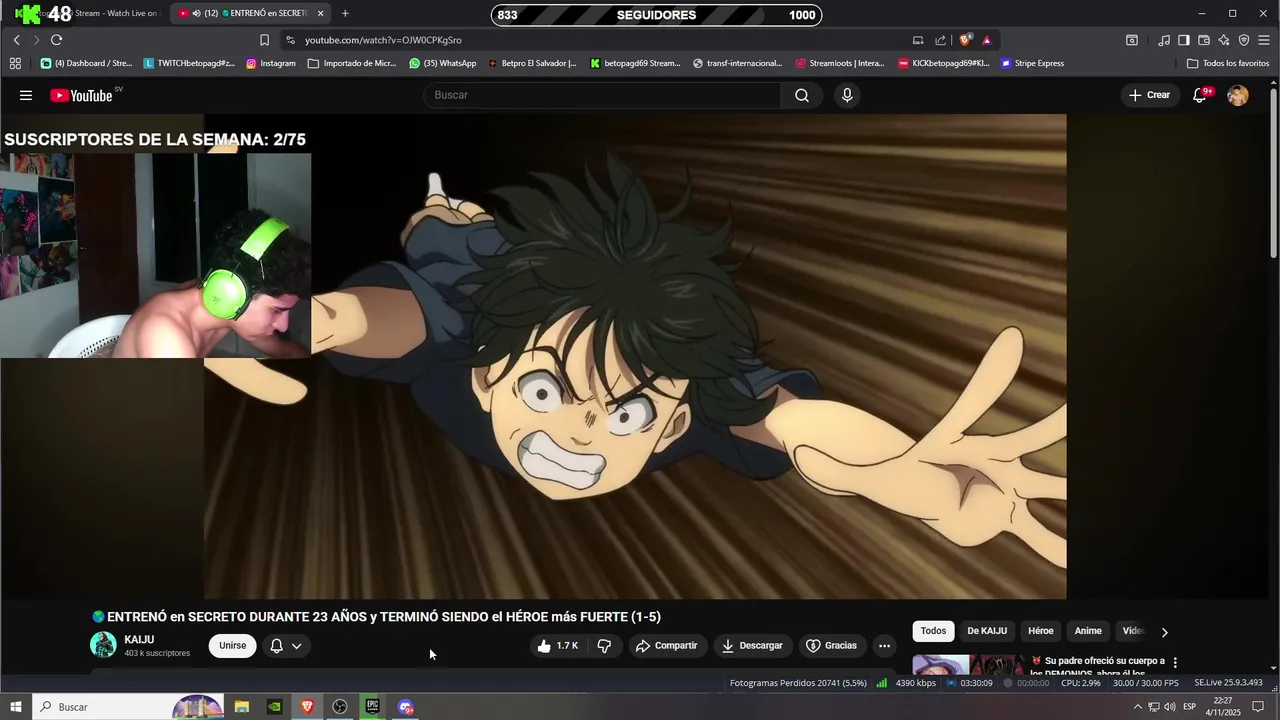
Task: Open the Stripe Express bookmark
Action: pos(1033,63)
